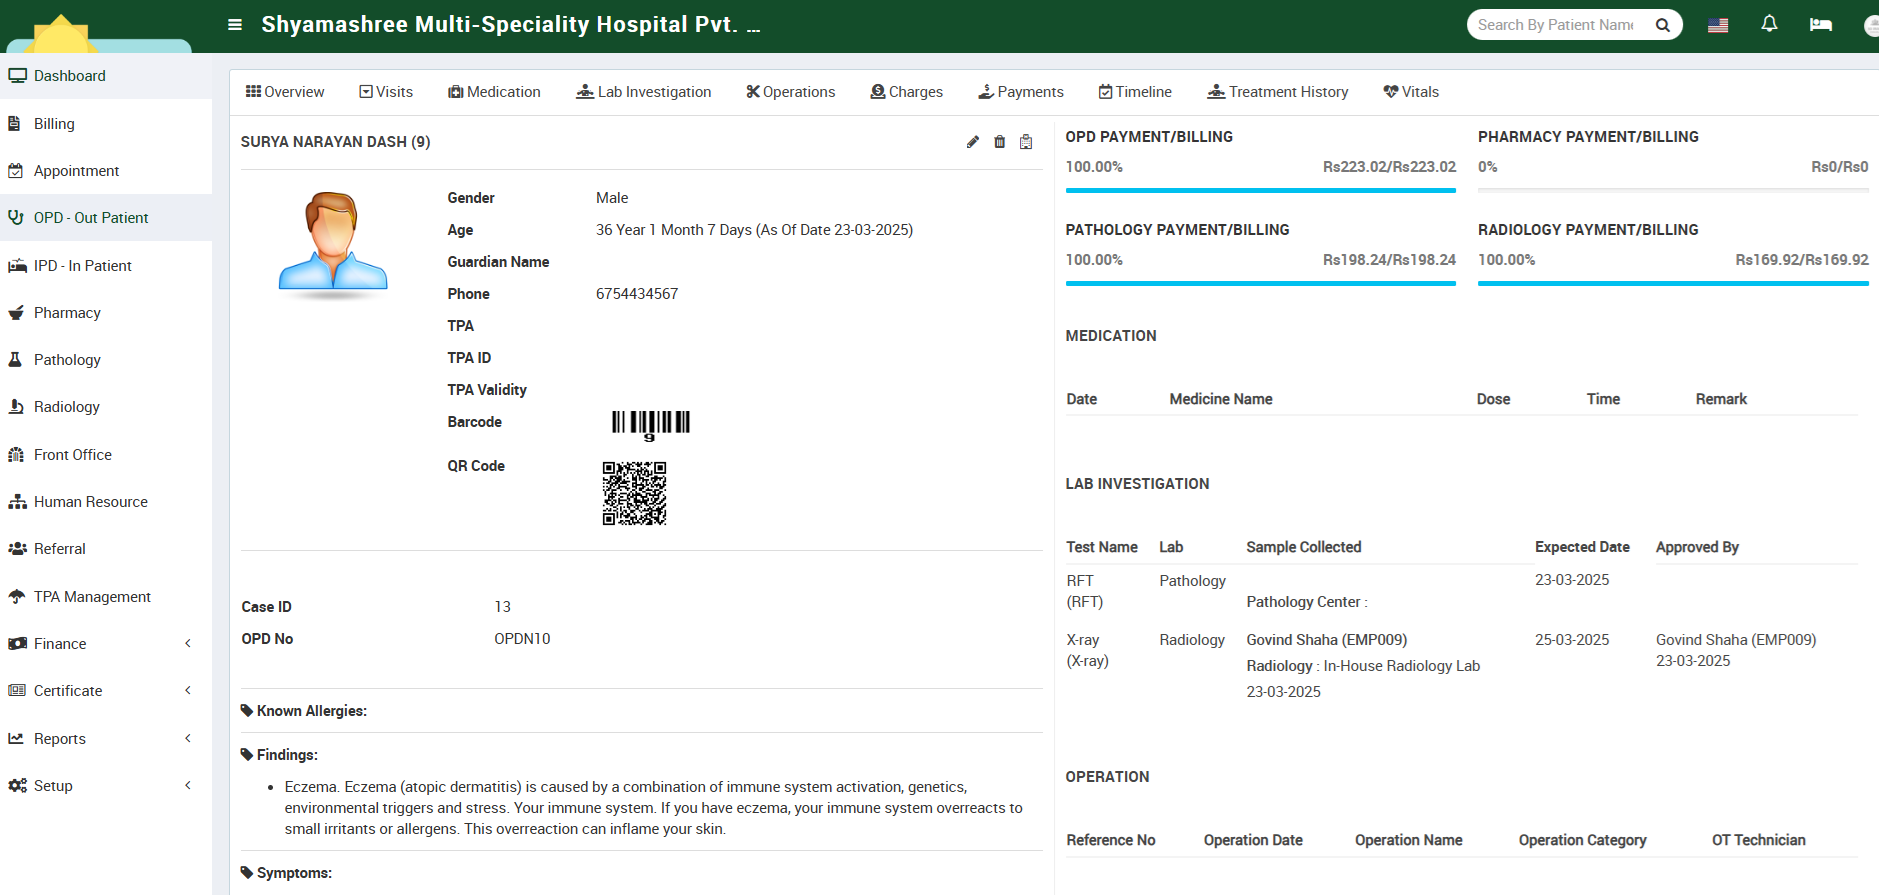Click the OPD payment progress bar
1901x895 pixels.
1260,190
